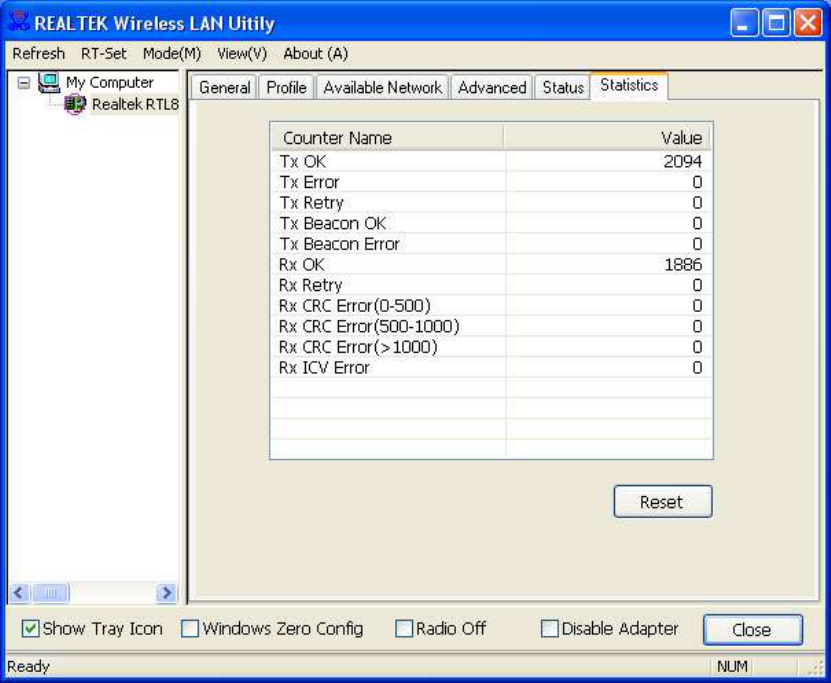Select the Statistics tab
The image size is (831, 683).
point(629,85)
